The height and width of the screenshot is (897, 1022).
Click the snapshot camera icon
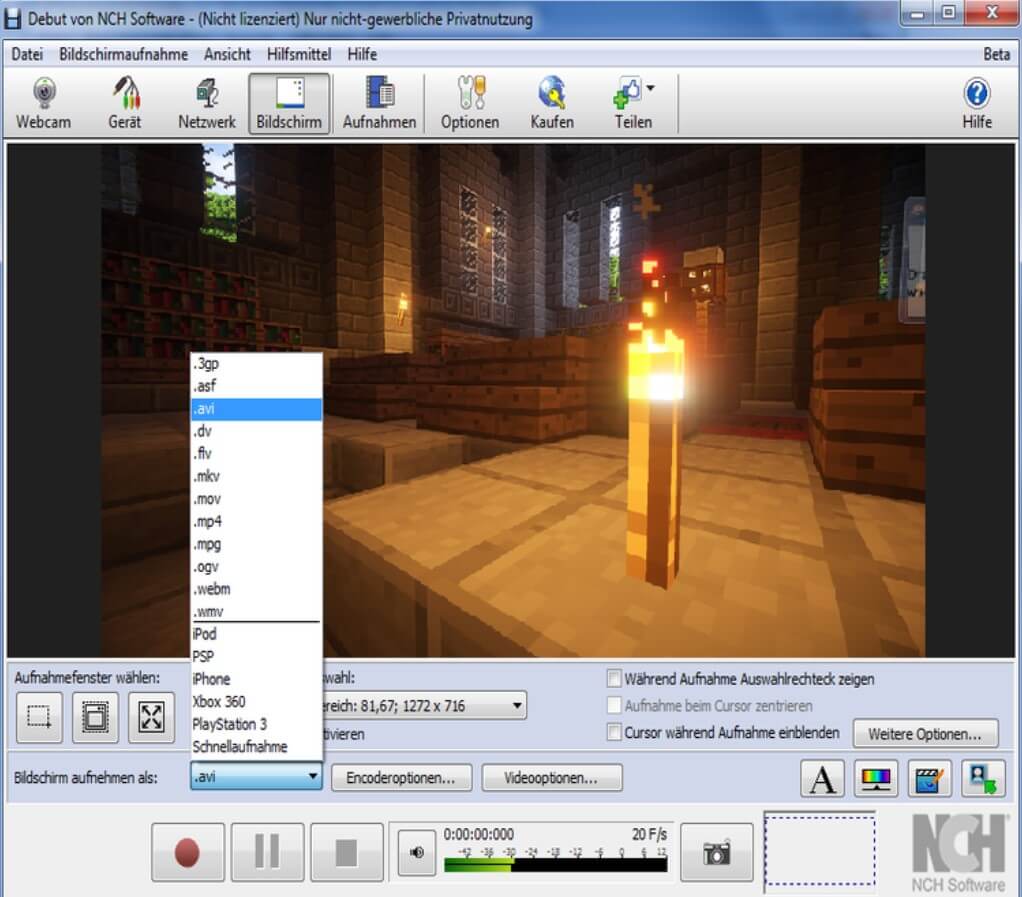[716, 852]
